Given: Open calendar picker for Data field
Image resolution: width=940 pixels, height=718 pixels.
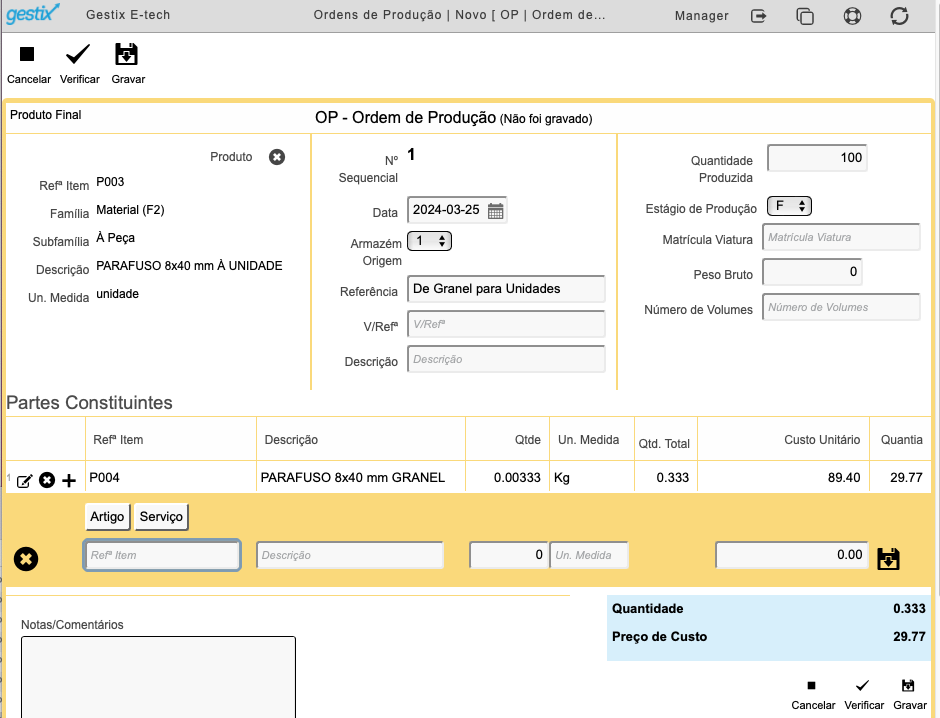Looking at the screenshot, I should coord(495,211).
